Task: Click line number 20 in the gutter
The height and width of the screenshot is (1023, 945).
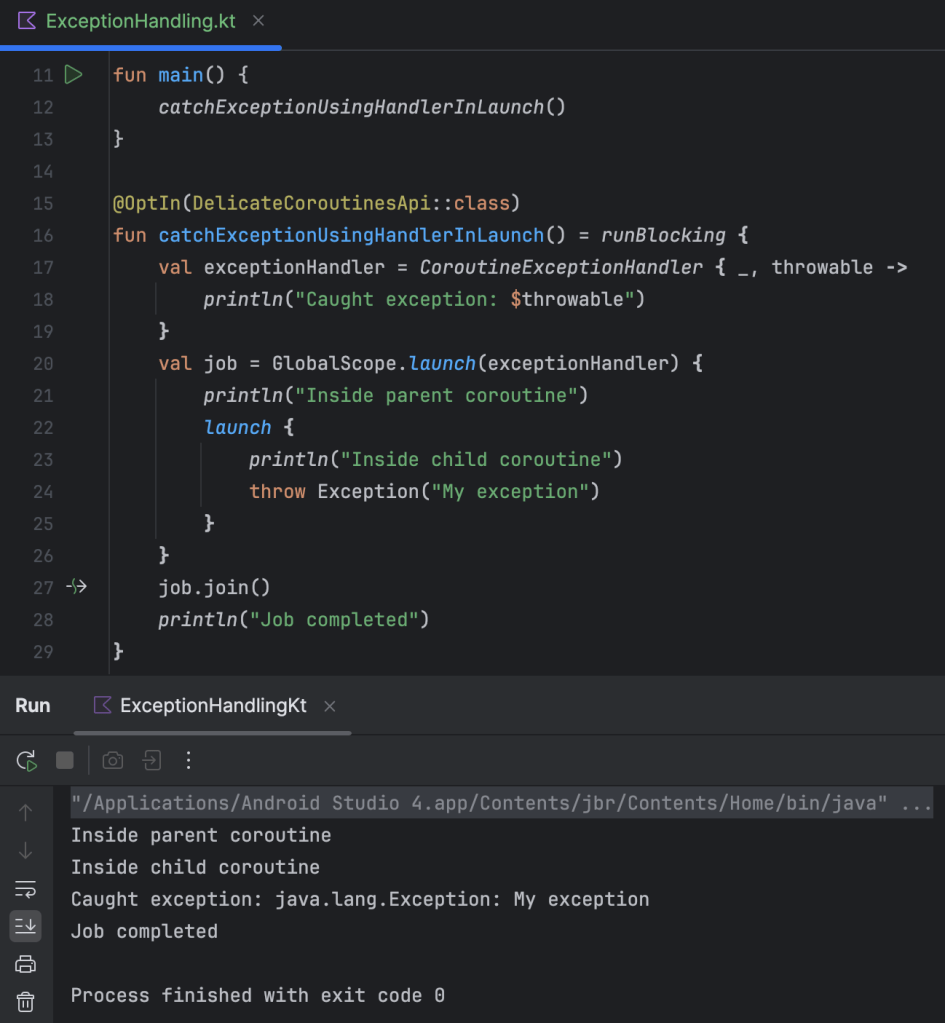Action: click(x=42, y=363)
